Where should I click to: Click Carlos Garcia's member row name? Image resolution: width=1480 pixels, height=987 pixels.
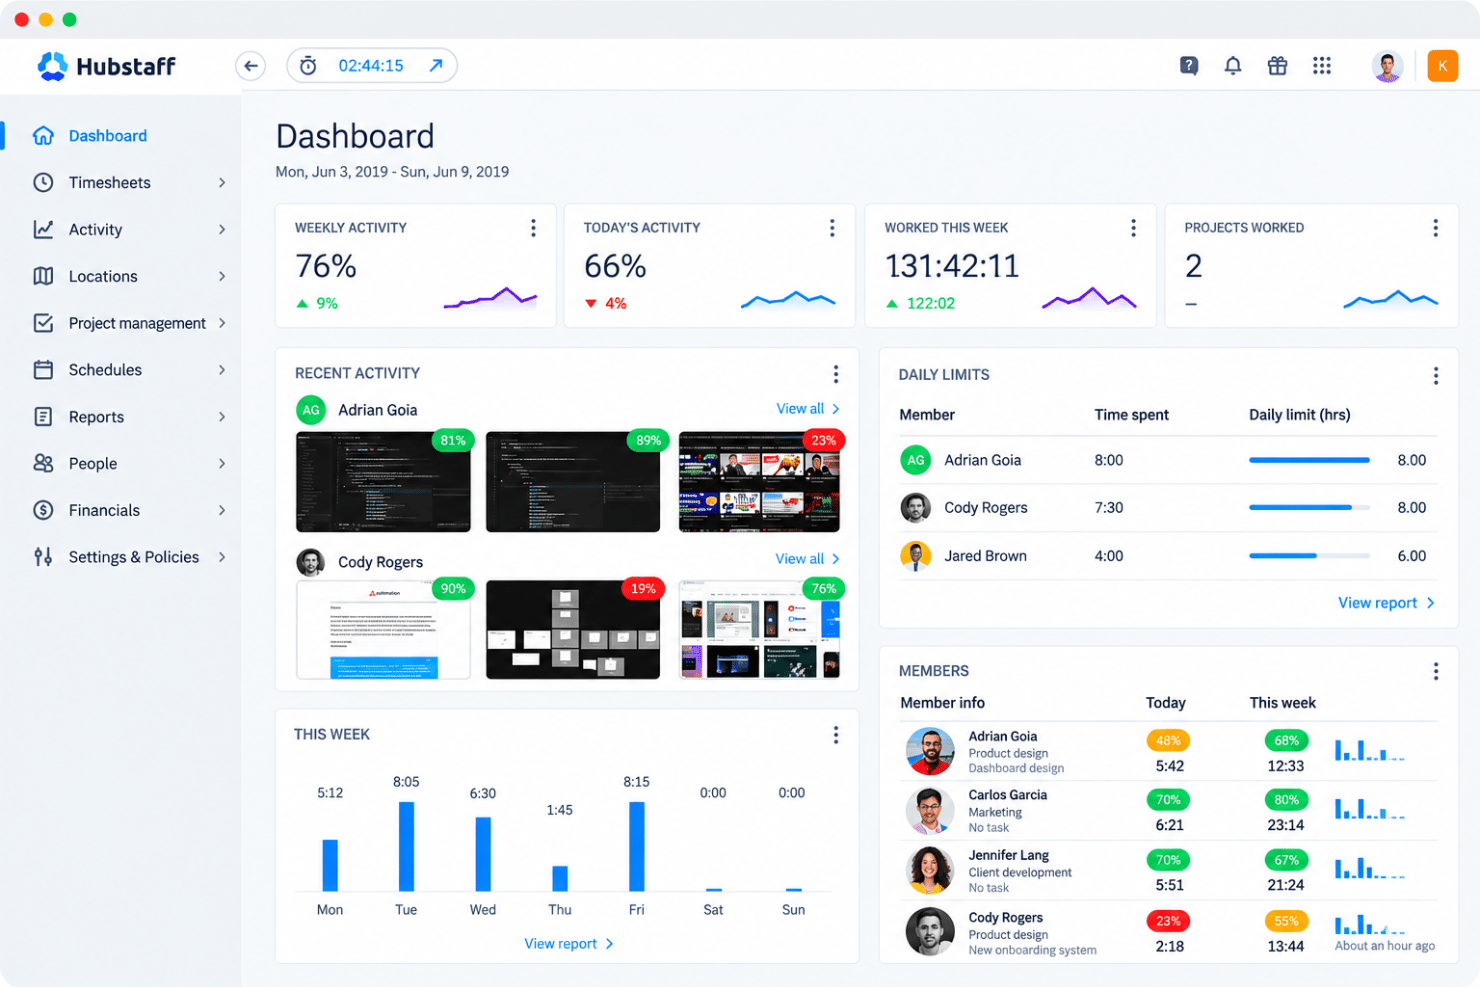1007,795
